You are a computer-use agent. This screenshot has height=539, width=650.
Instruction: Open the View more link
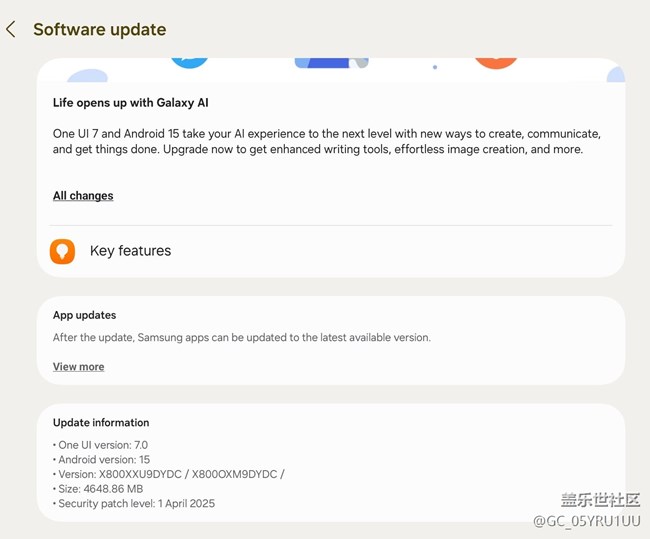[x=78, y=367]
